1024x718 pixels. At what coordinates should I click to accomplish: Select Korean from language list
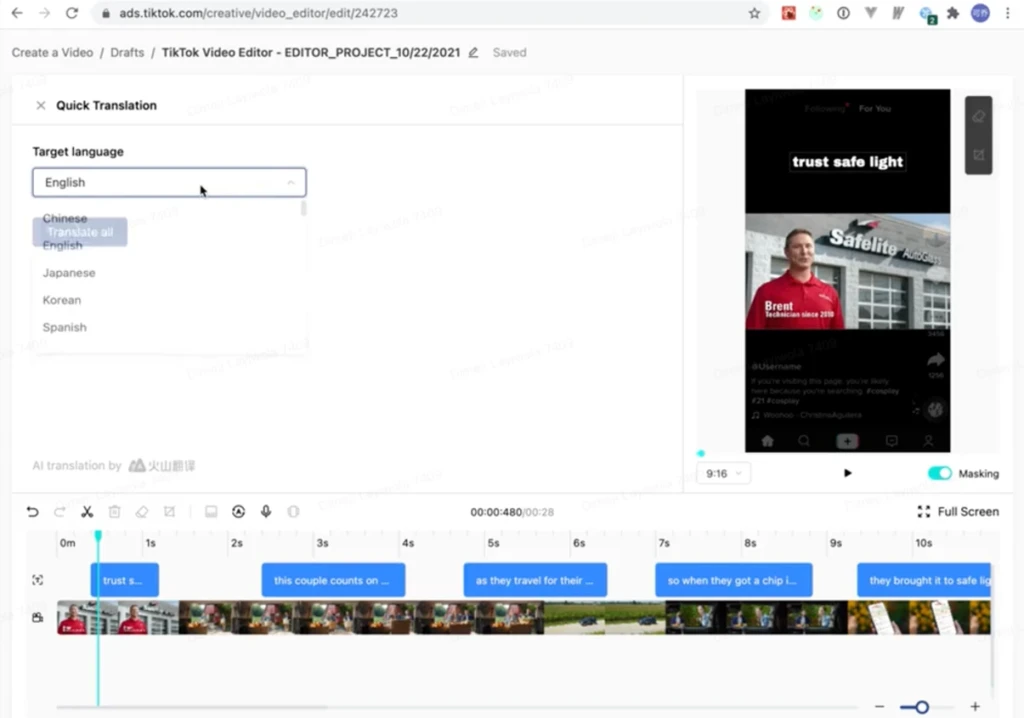point(62,300)
